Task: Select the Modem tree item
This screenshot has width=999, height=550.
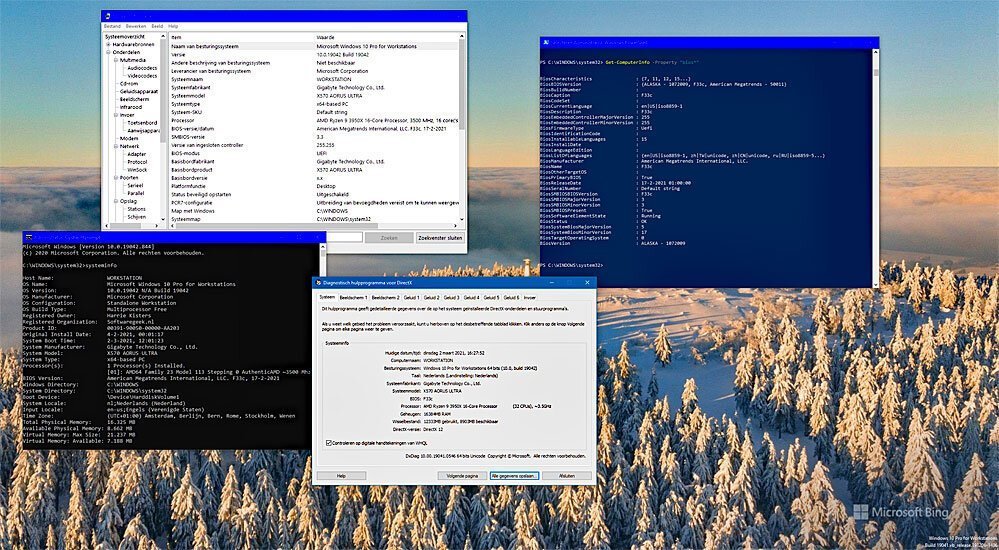Action: [x=129, y=138]
